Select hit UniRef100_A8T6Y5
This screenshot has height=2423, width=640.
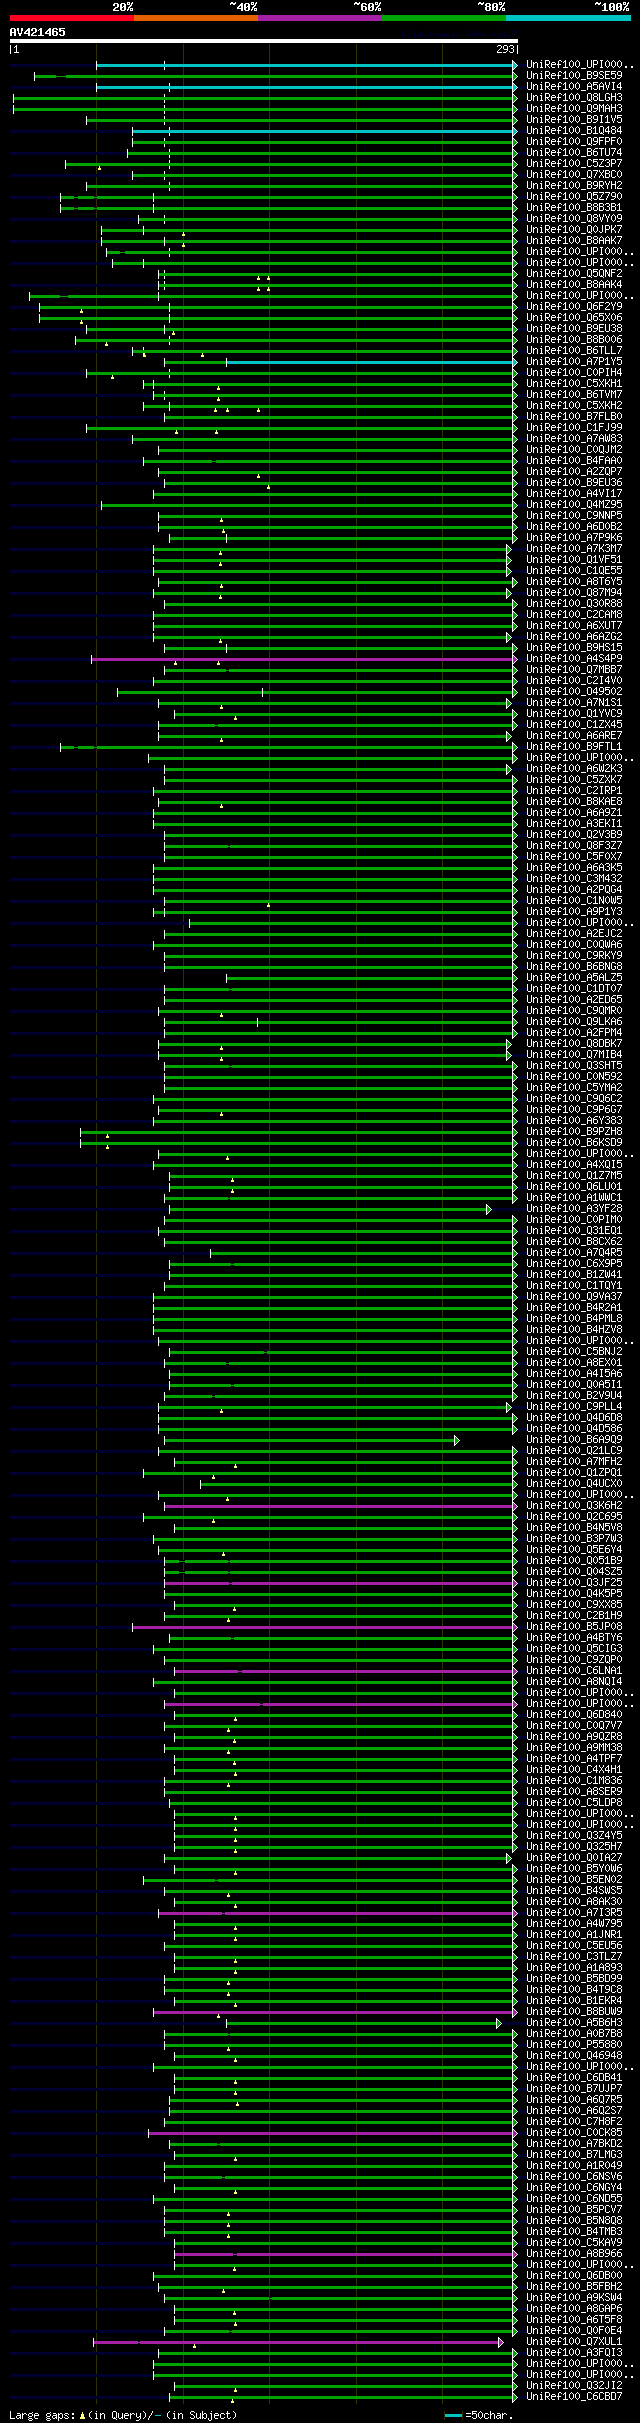[x=574, y=582]
